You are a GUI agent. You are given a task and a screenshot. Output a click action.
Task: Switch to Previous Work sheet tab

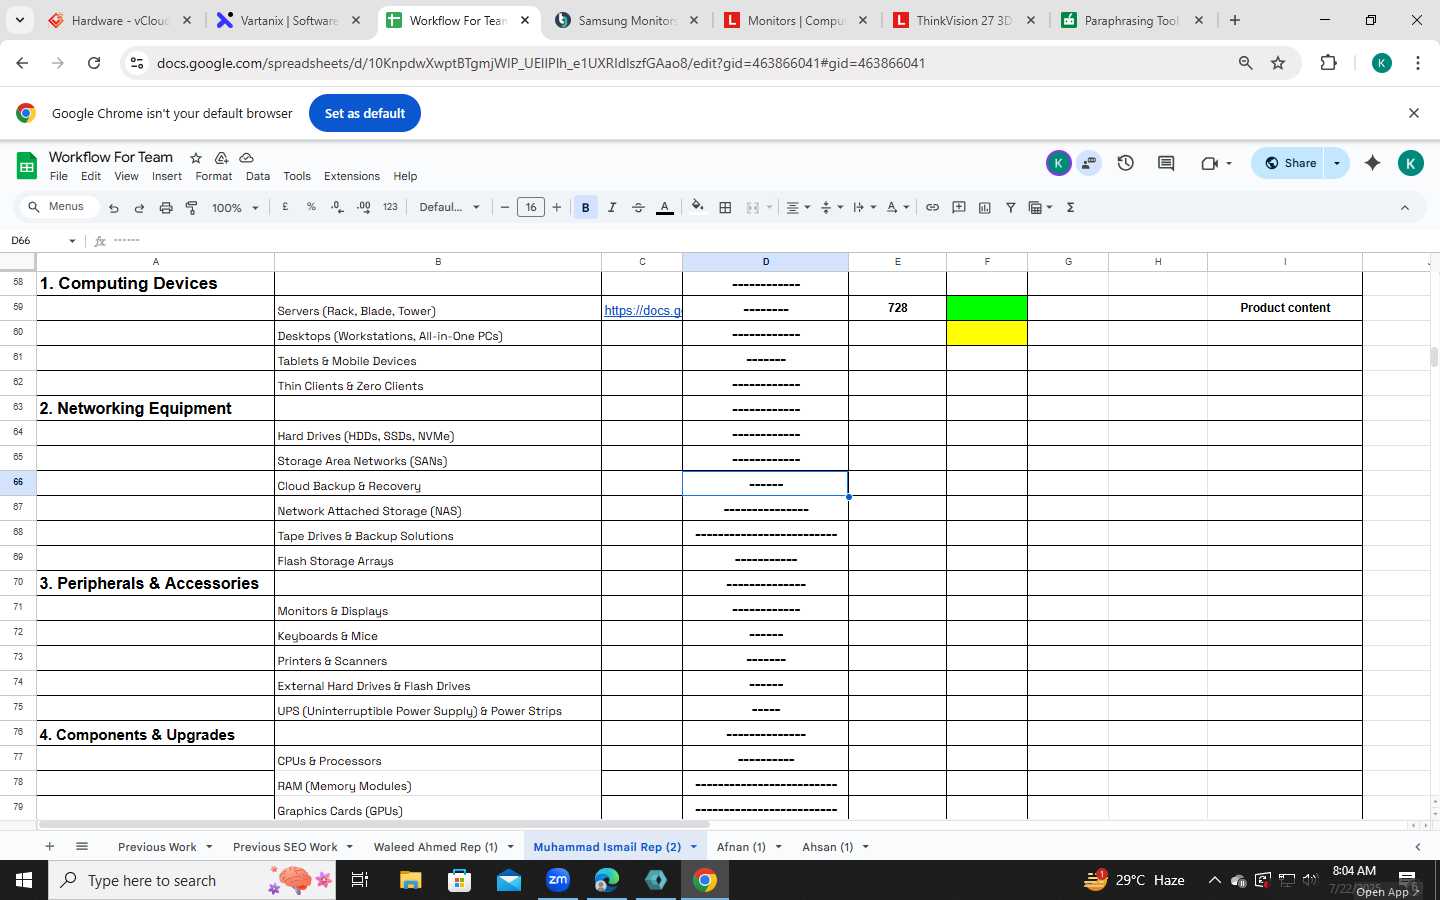pyautogui.click(x=157, y=847)
